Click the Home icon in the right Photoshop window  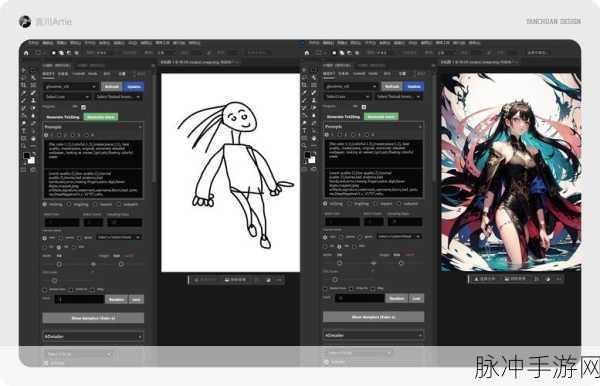click(x=307, y=53)
